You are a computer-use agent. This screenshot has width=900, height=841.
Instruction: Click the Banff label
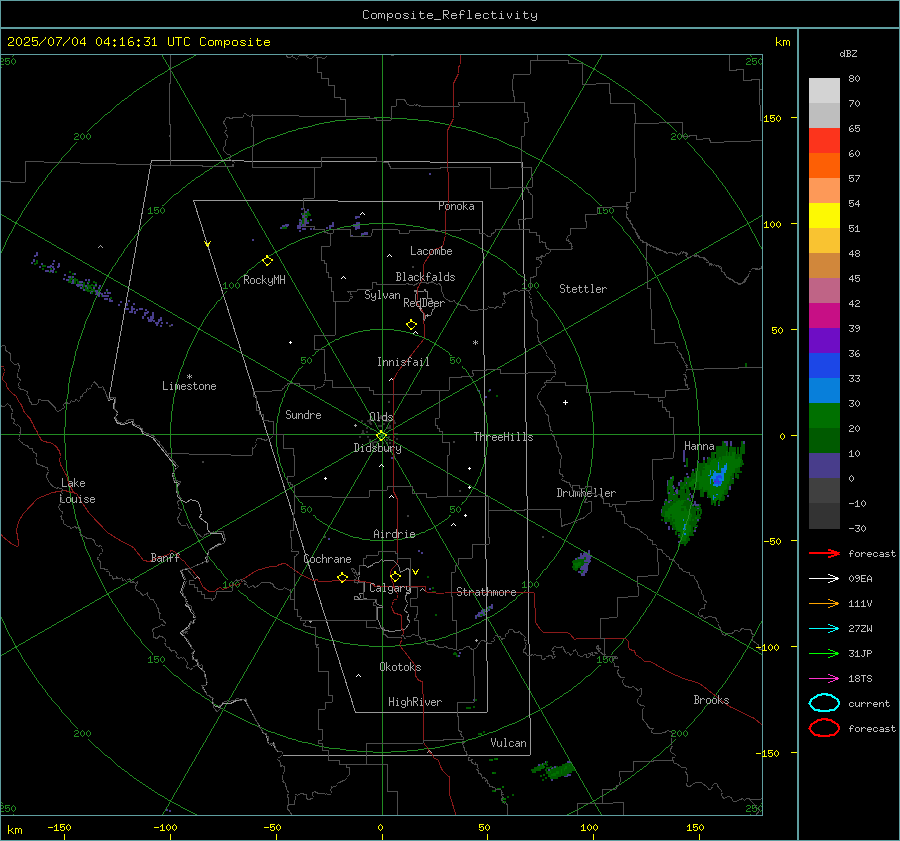pyautogui.click(x=165, y=557)
